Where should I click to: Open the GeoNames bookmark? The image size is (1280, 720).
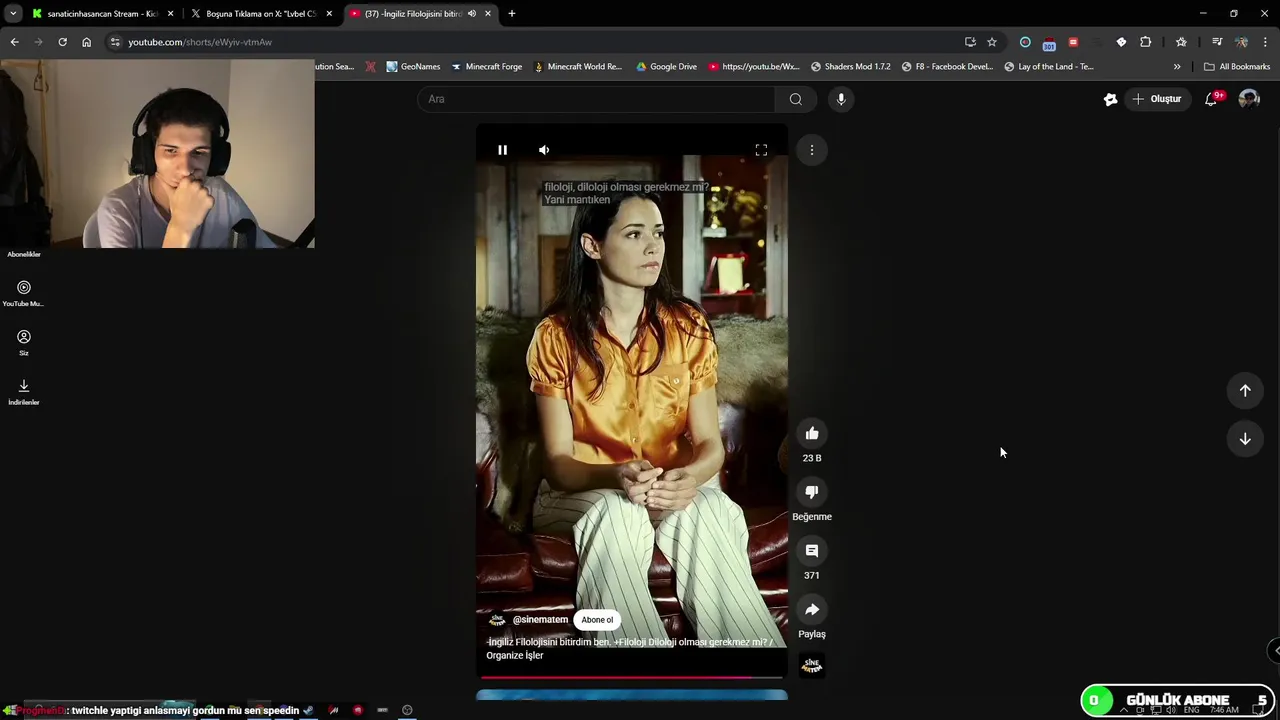(413, 67)
